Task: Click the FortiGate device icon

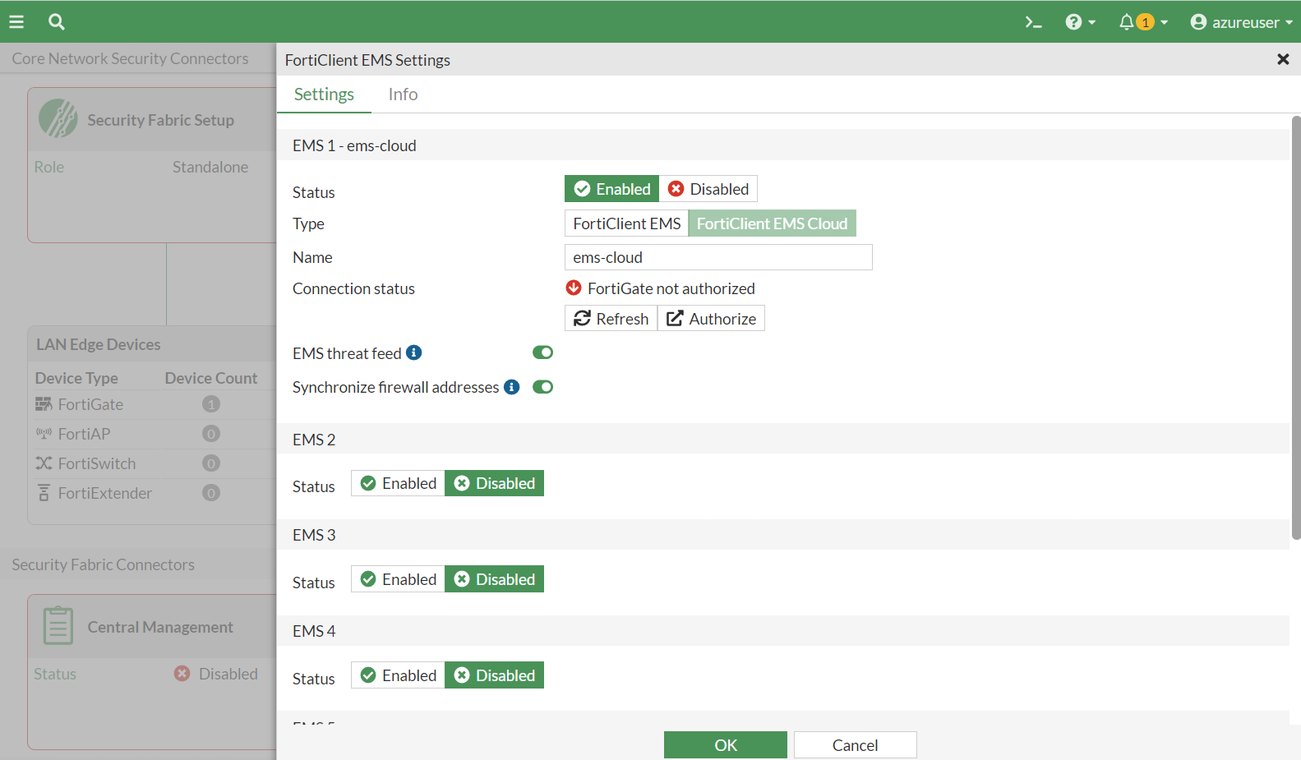Action: pyautogui.click(x=44, y=404)
